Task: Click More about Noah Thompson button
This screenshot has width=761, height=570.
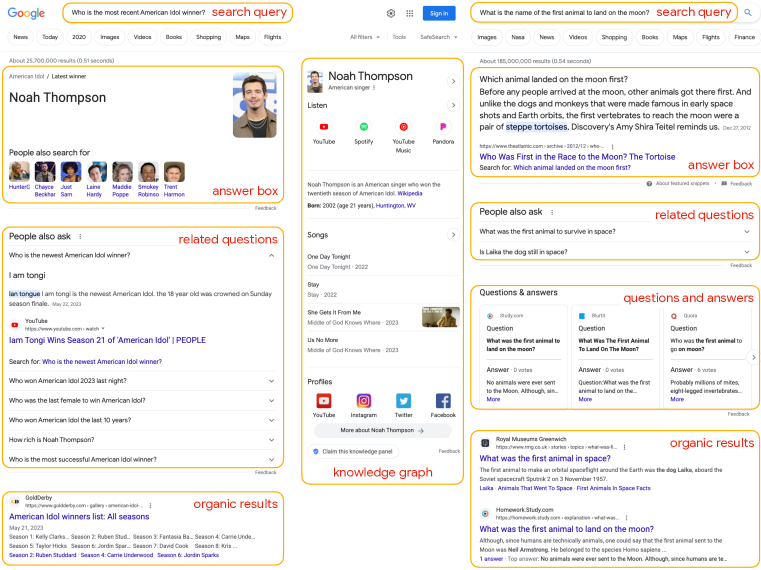Action: pyautogui.click(x=382, y=431)
